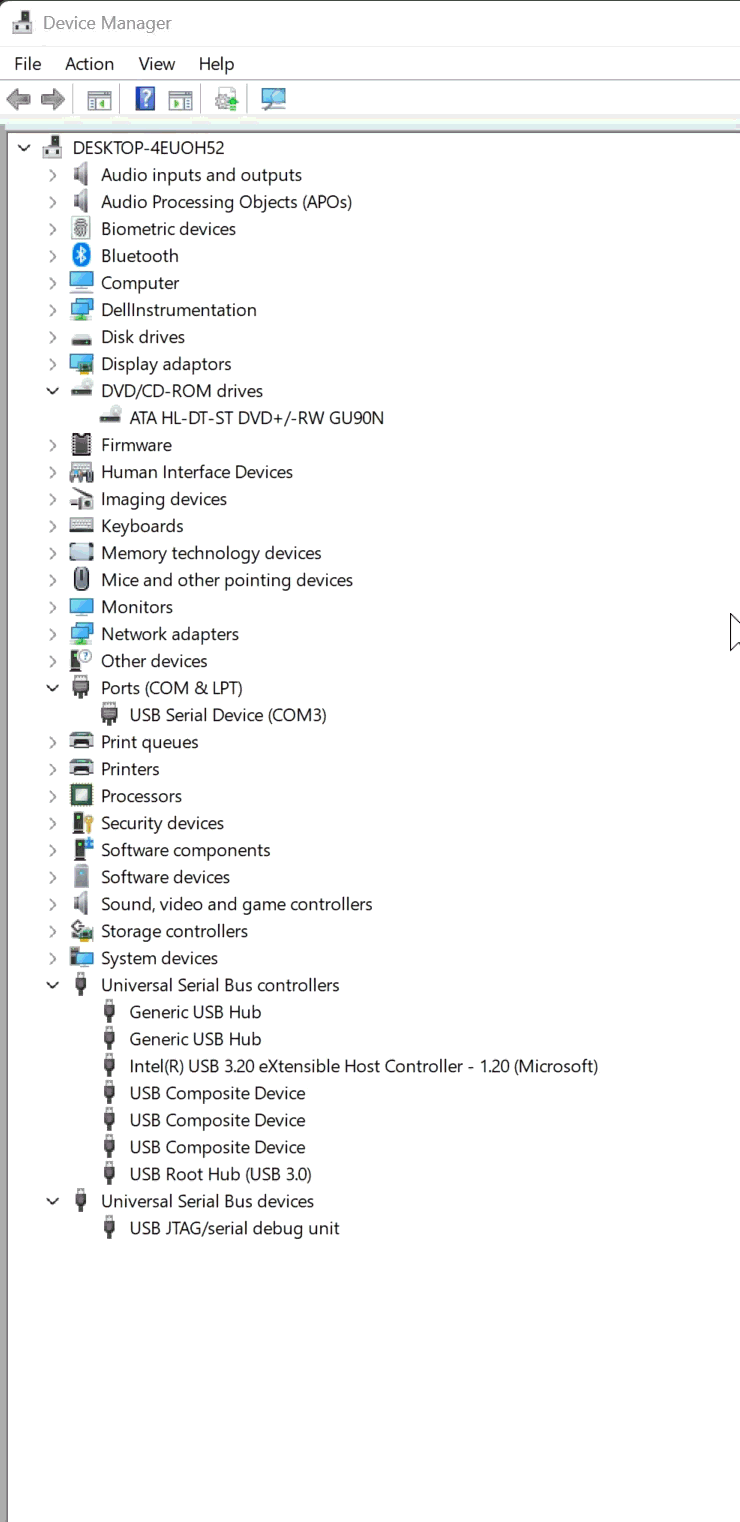Select the DESKTOP-4EUOH52 root node
This screenshot has width=740, height=1522.
[148, 148]
